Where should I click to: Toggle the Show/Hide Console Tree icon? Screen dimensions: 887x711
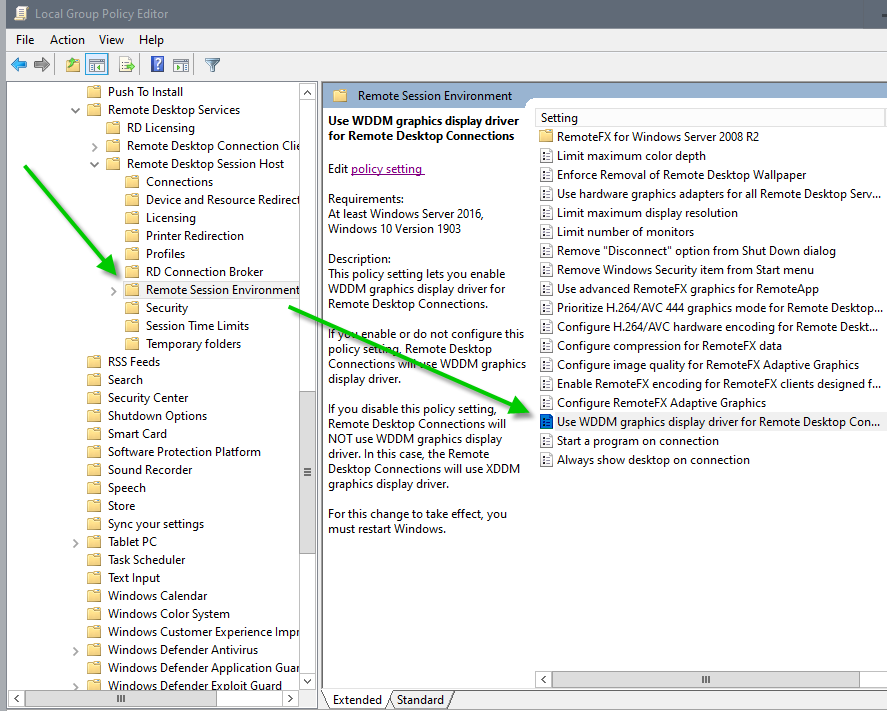click(x=97, y=65)
